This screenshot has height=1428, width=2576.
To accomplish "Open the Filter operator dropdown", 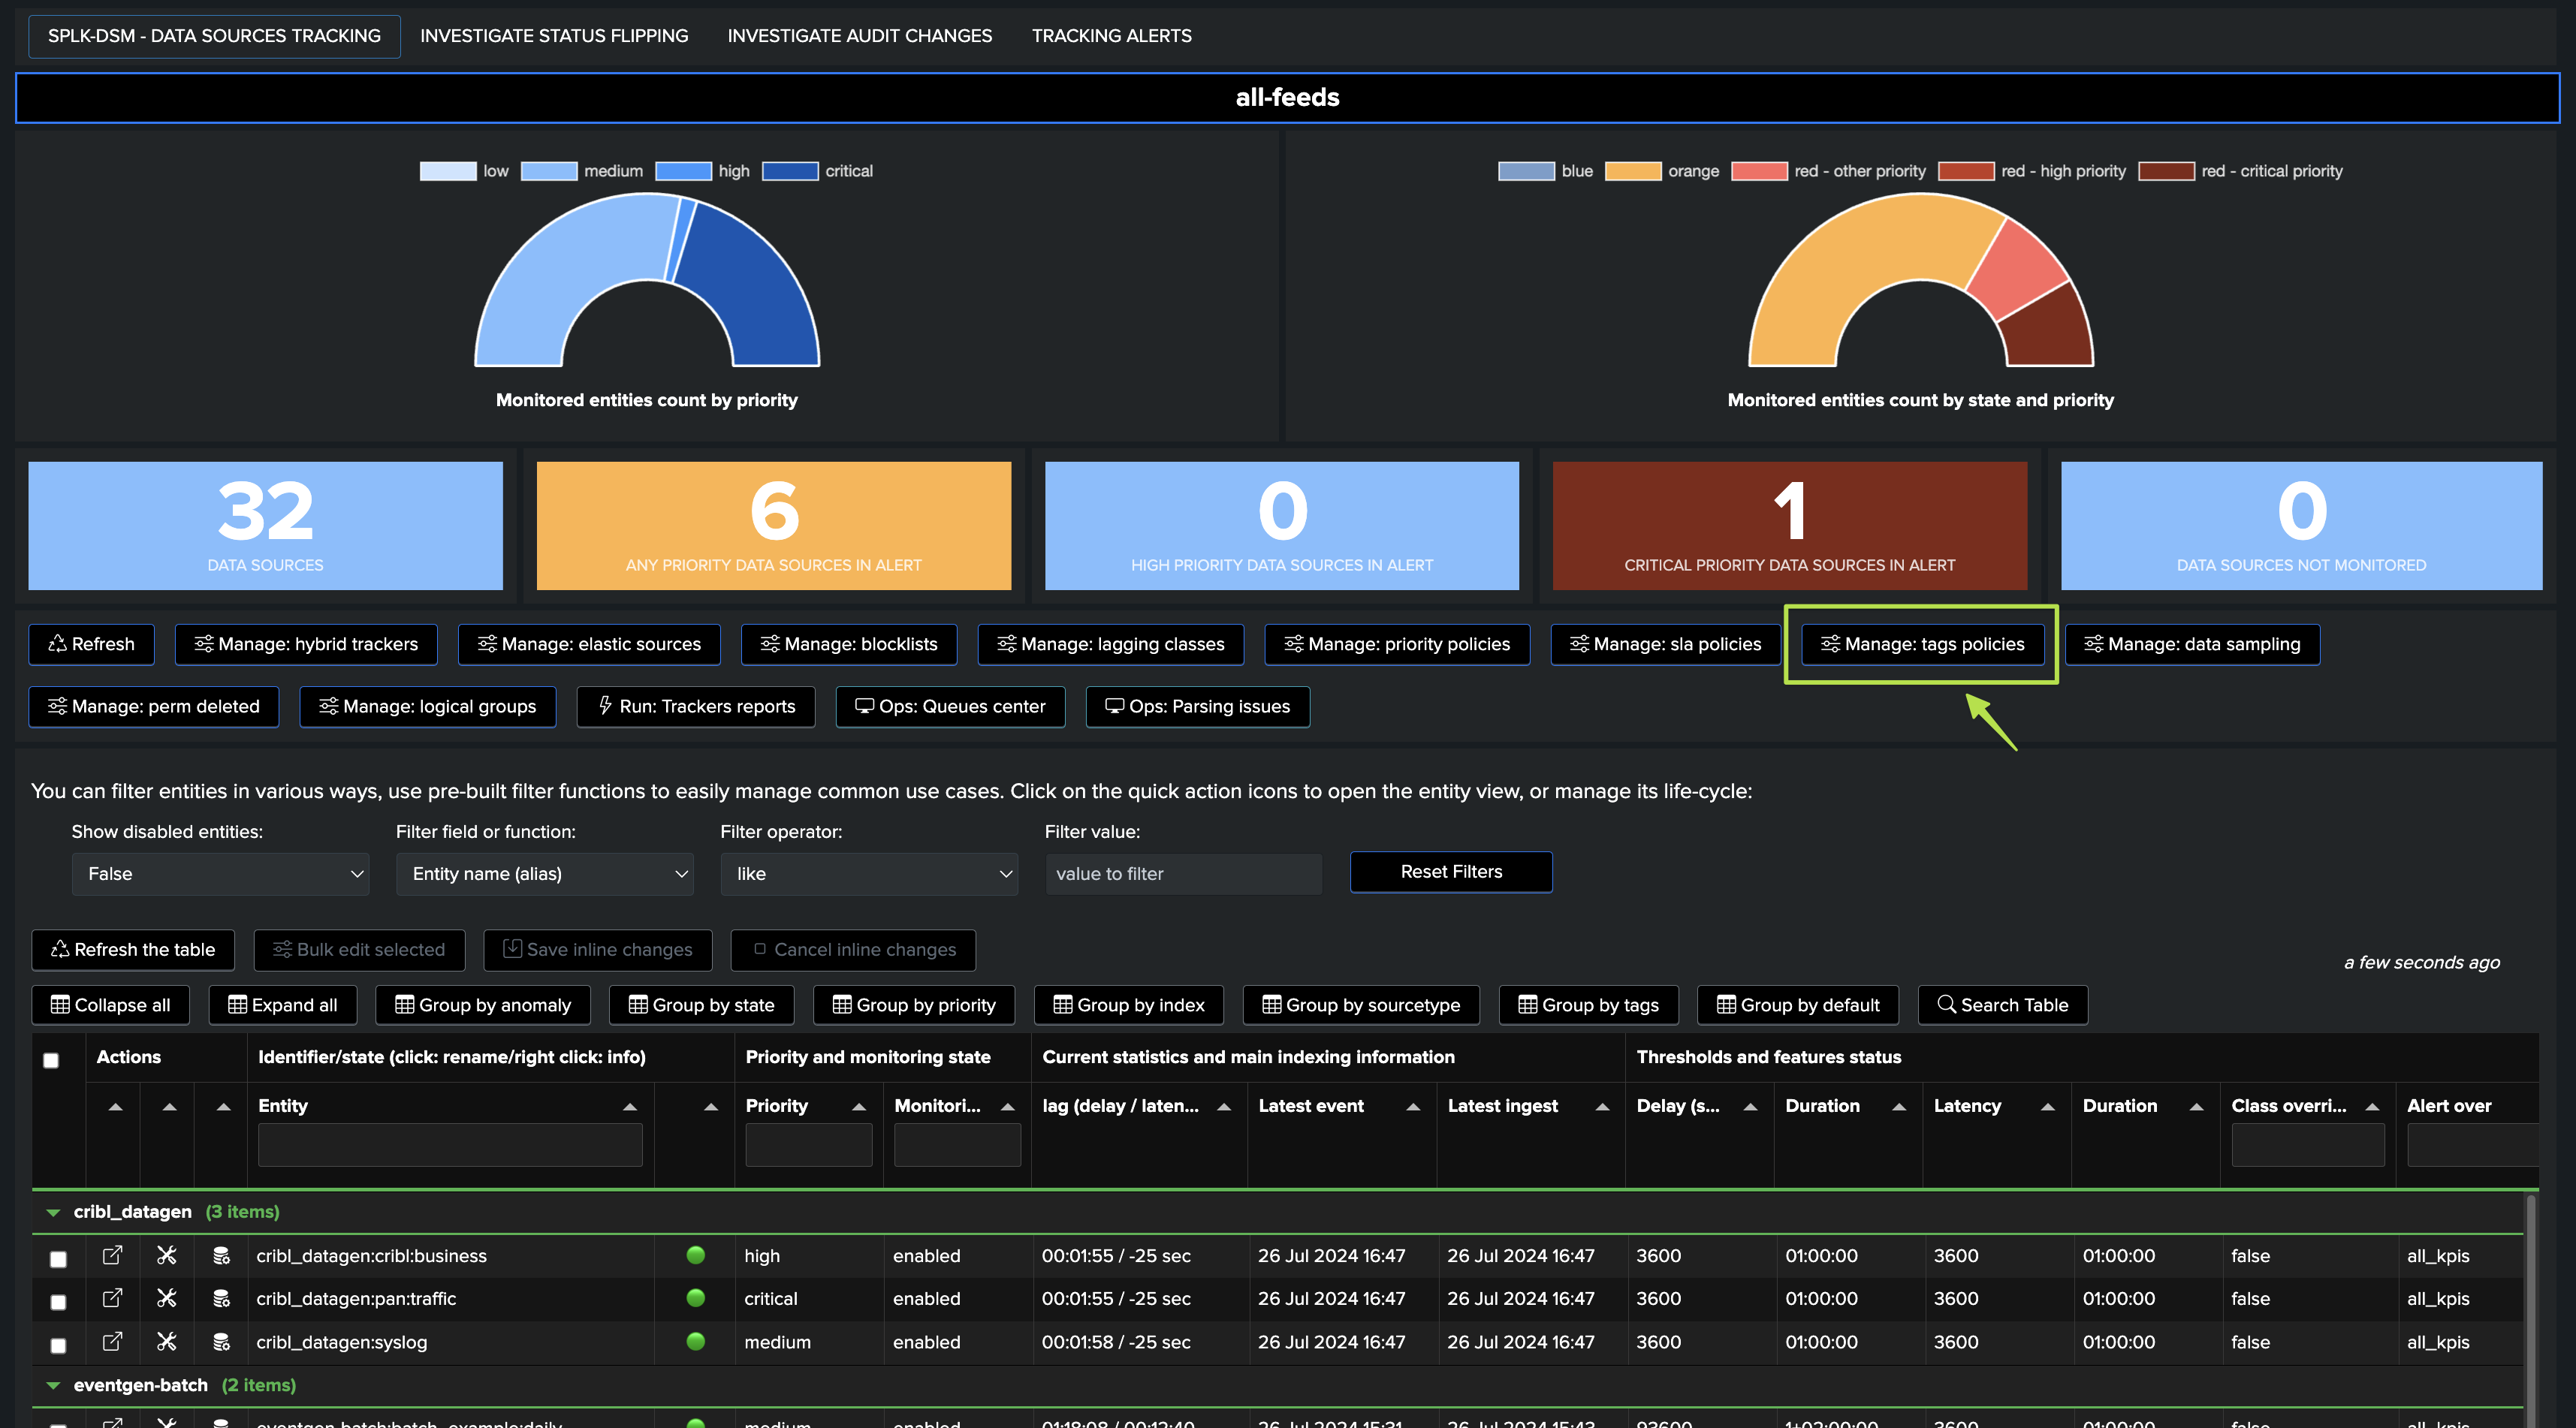I will [x=869, y=874].
